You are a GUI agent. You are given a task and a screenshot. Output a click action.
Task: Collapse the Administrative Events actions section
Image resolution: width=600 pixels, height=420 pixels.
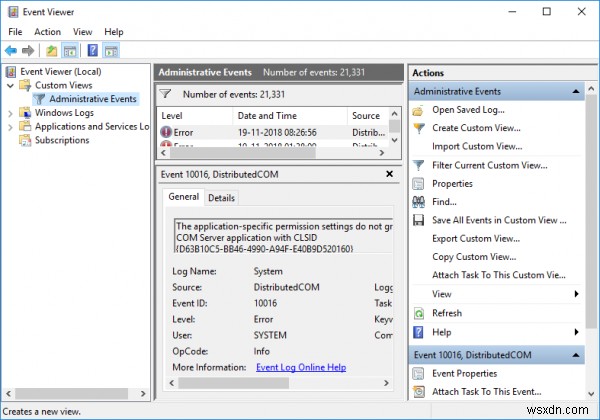coord(576,91)
